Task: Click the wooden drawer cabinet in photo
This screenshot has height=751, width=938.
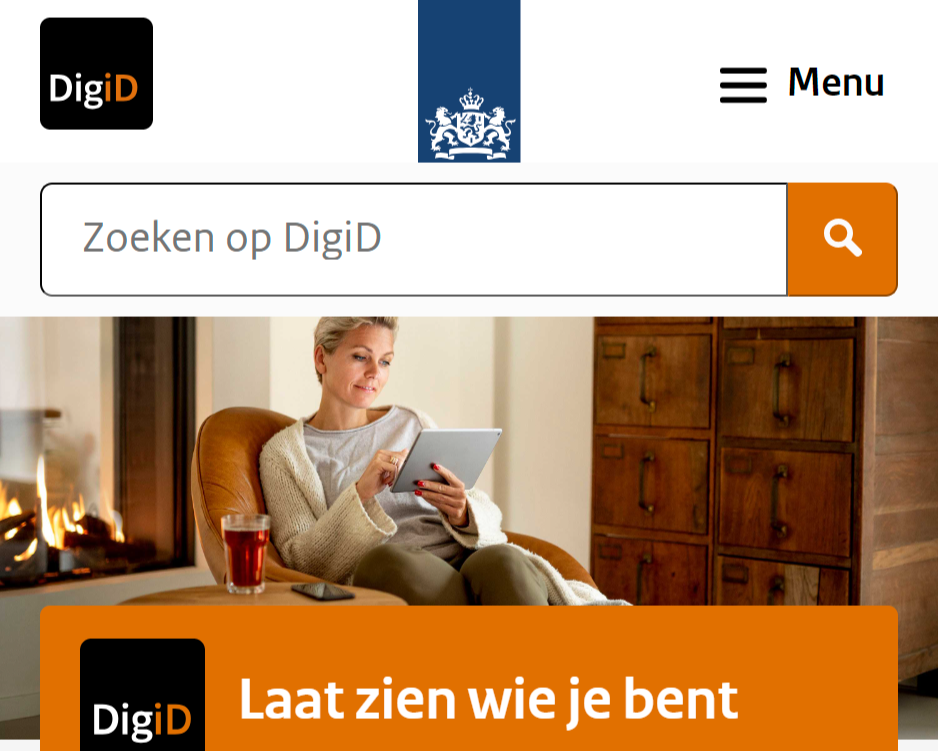Action: [764, 461]
